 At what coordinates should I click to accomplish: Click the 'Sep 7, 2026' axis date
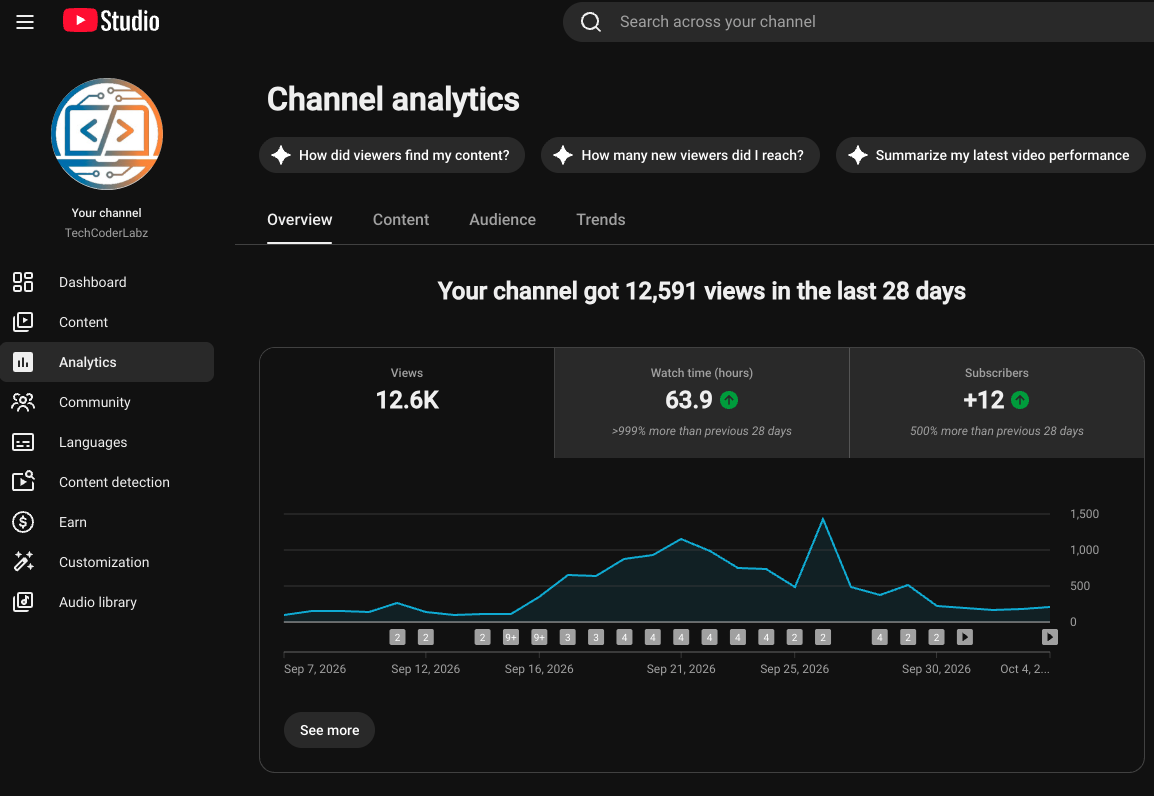pyautogui.click(x=315, y=669)
